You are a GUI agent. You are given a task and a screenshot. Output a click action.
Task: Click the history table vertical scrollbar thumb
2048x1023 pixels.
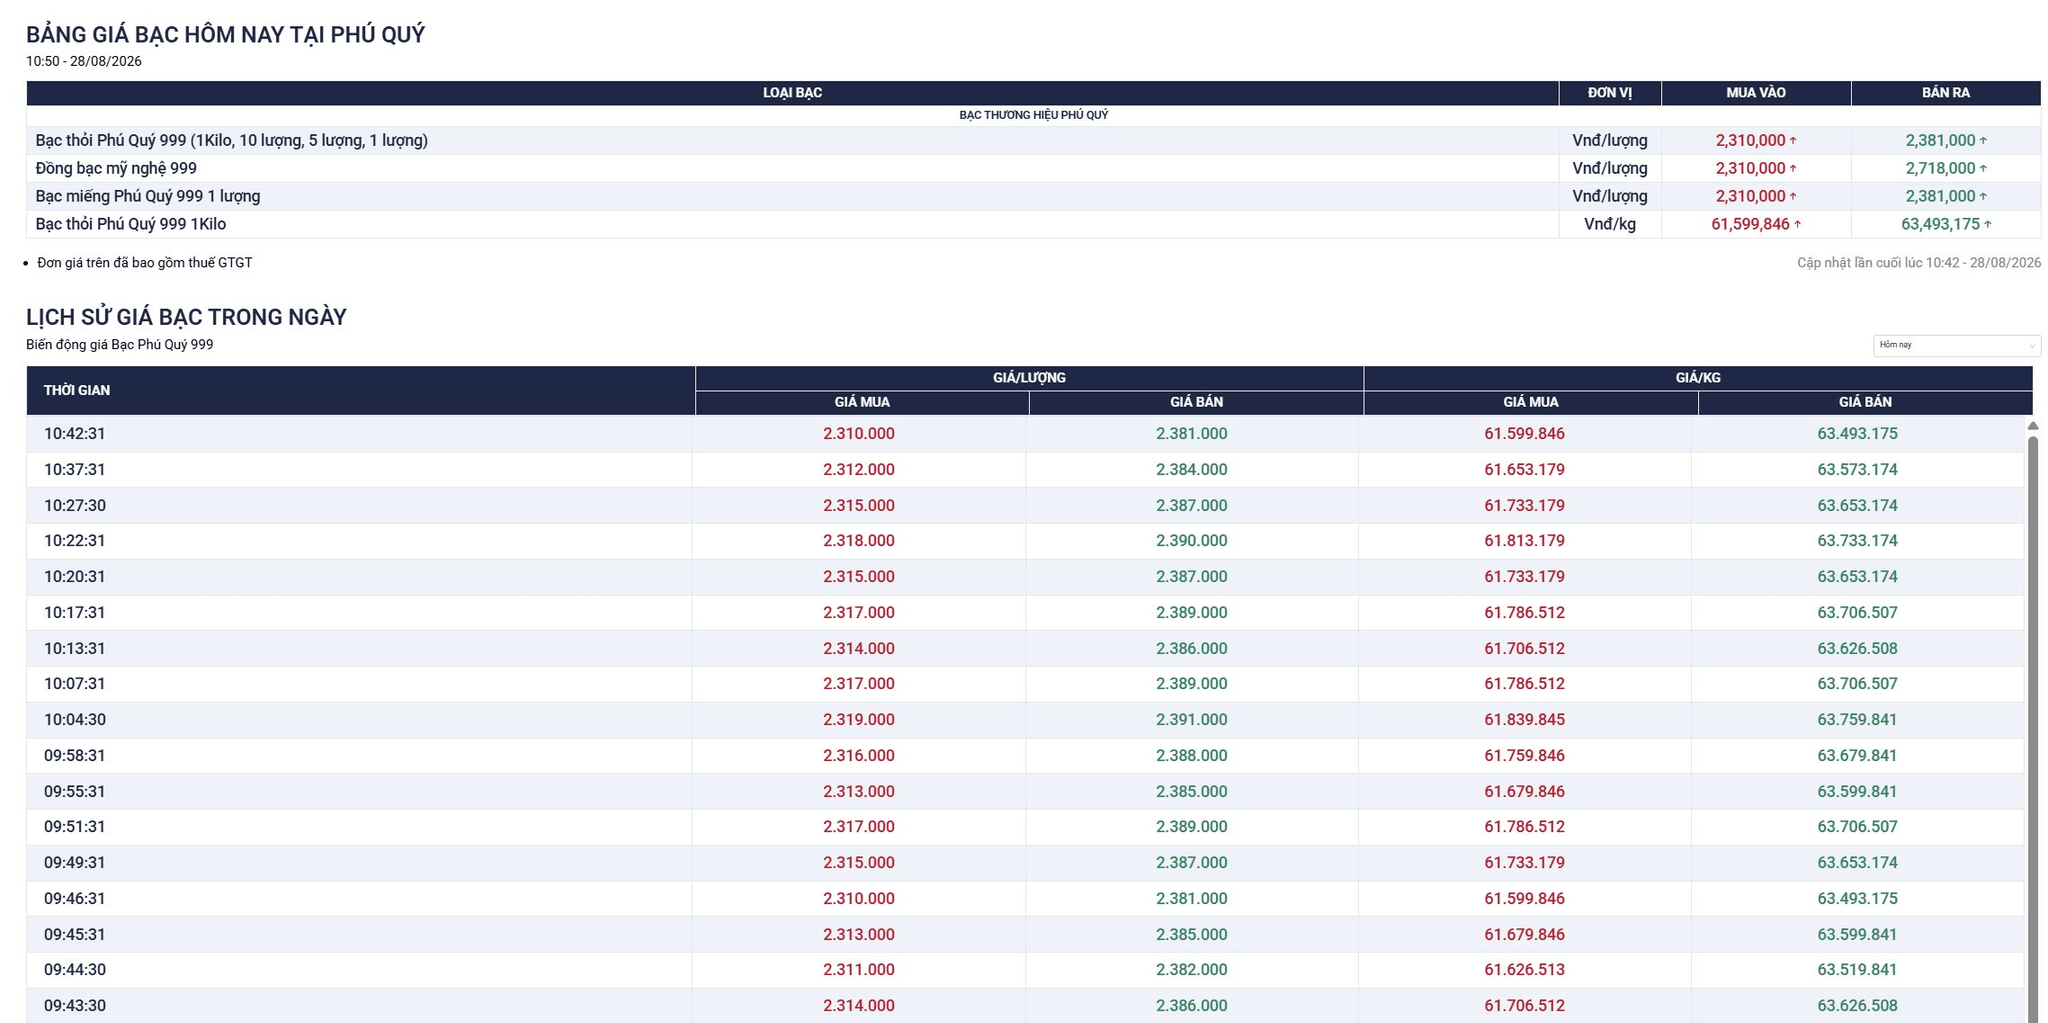click(x=2032, y=728)
